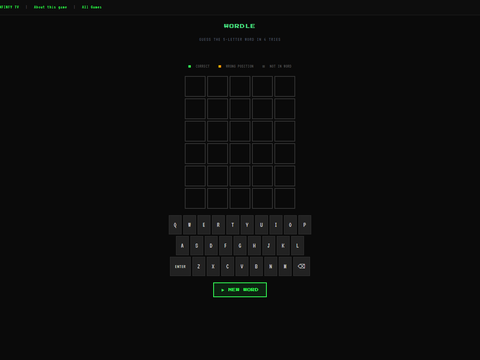Image resolution: width=480 pixels, height=360 pixels.
Task: Click the Correct legend label
Action: pos(203,66)
